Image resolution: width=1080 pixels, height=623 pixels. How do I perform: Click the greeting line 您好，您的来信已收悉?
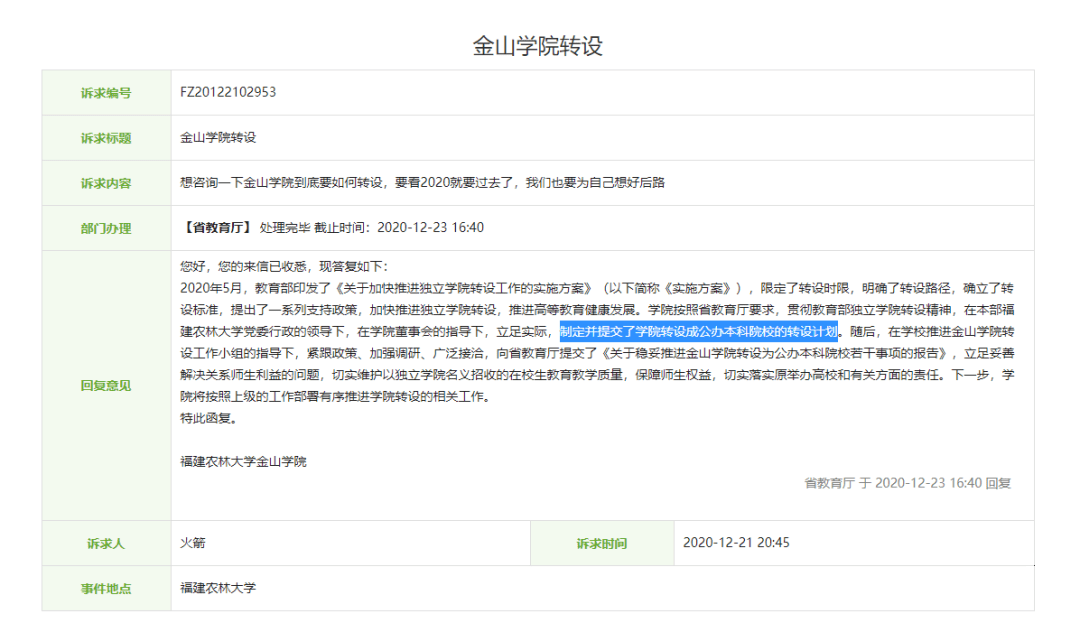point(284,266)
